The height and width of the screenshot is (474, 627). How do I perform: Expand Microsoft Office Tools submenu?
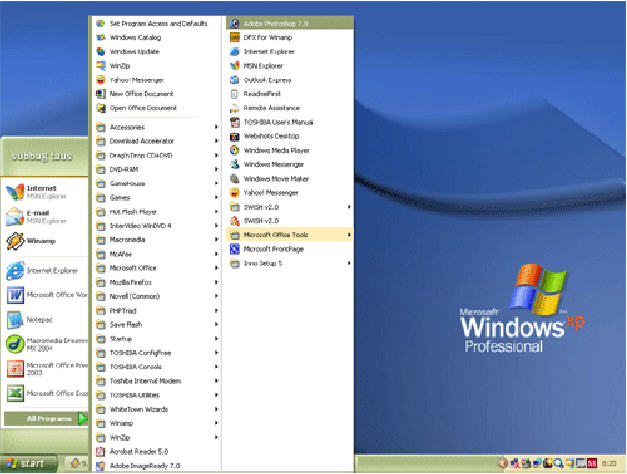click(x=290, y=234)
